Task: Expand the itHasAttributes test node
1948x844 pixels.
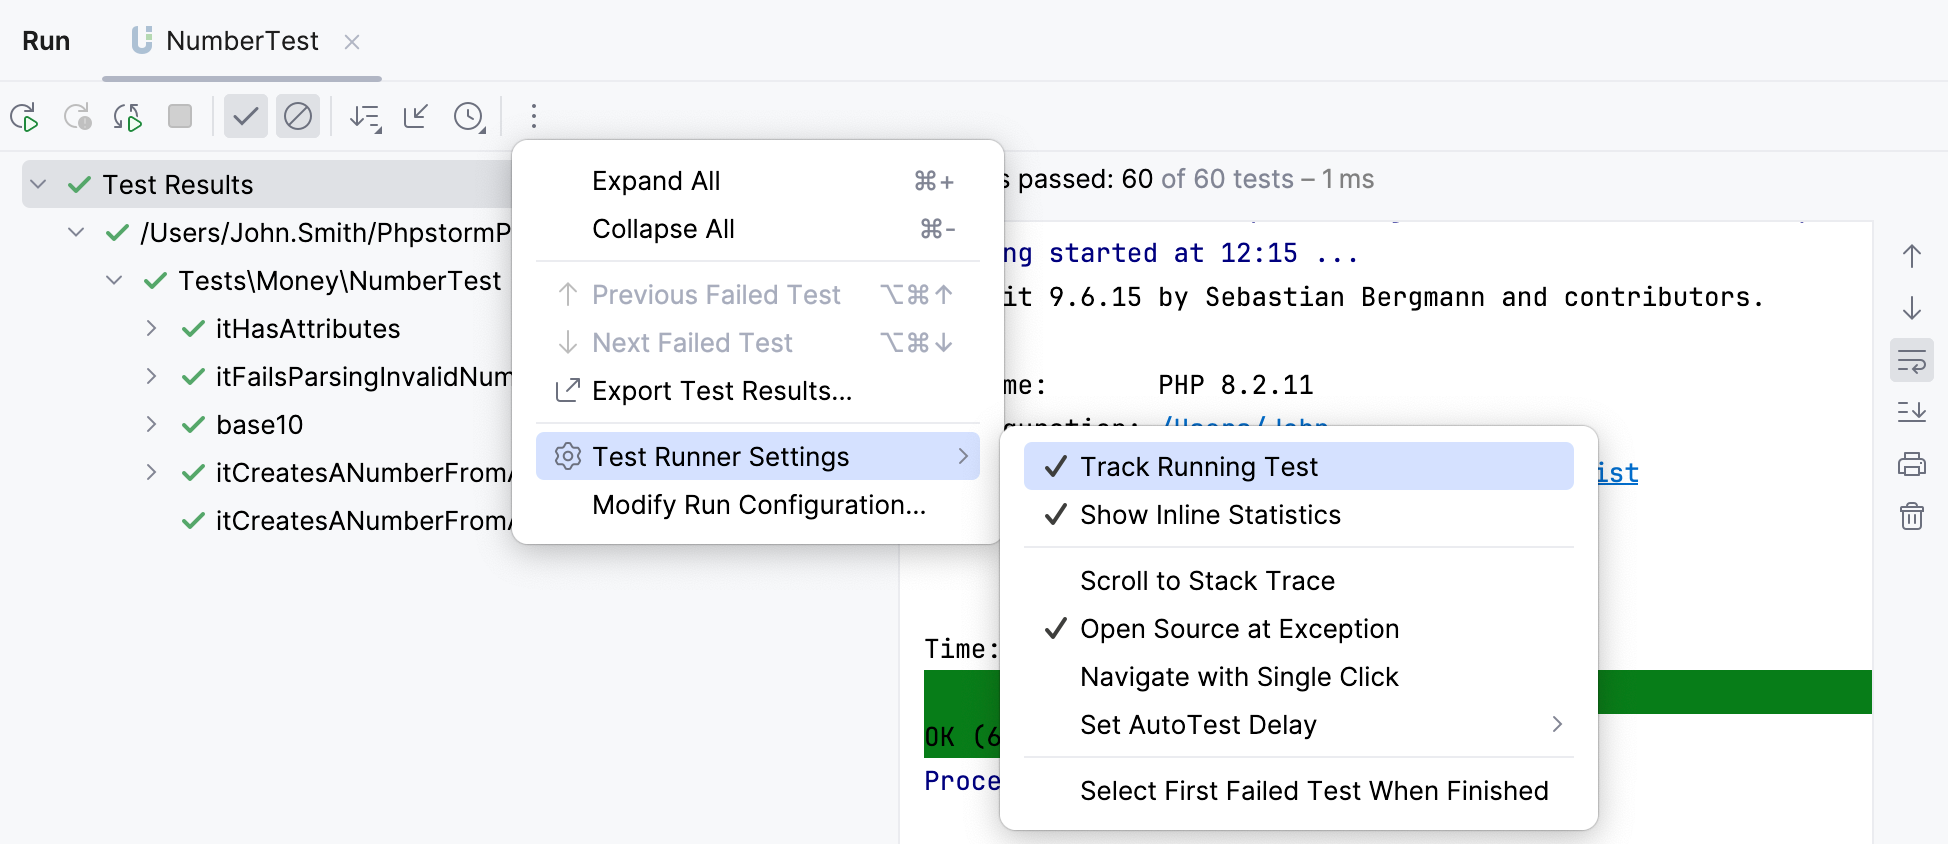Action: pyautogui.click(x=151, y=328)
